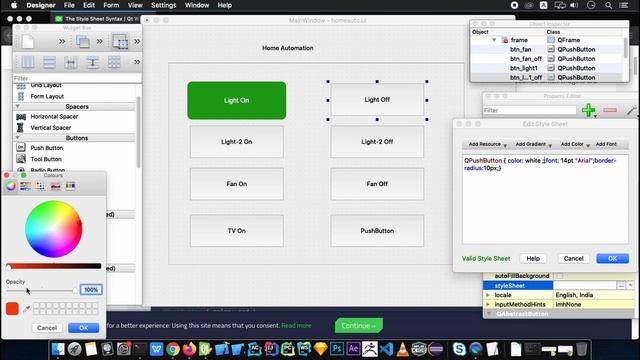Open Chrome from the Dock

173,349
